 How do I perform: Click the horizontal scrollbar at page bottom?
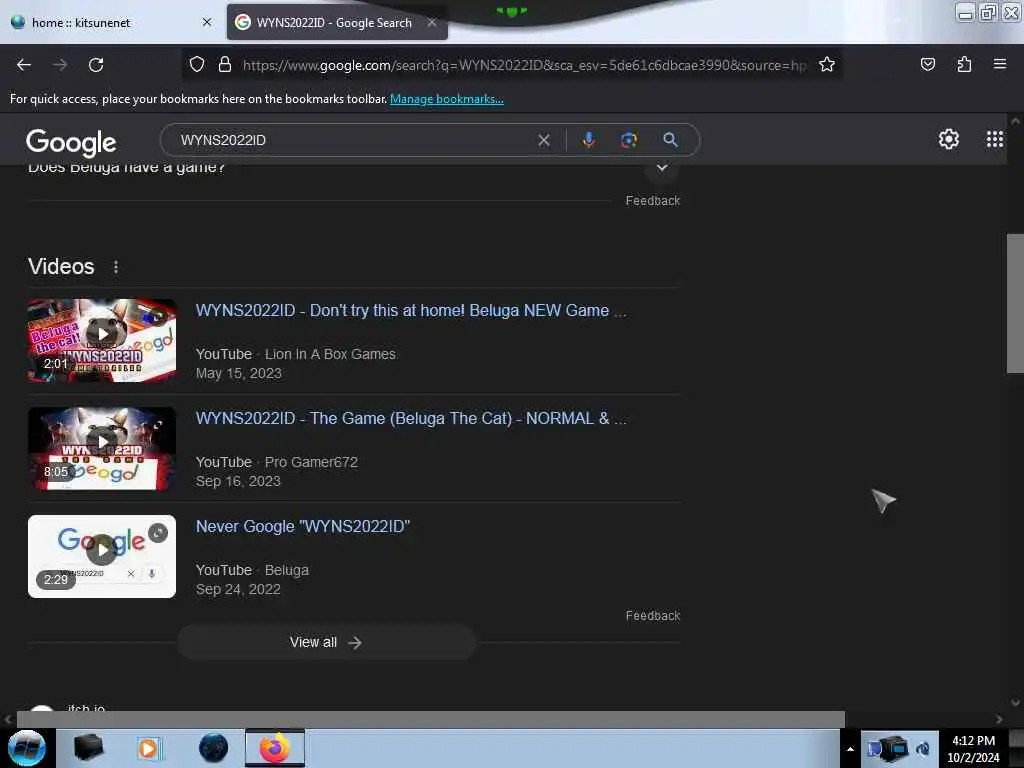(430, 719)
